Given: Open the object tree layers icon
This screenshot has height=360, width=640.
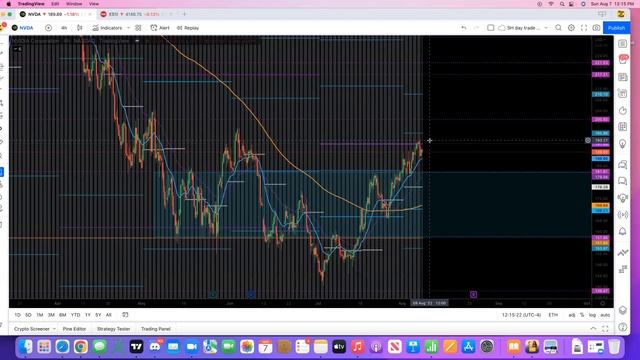Looking at the screenshot, I should coord(622,310).
